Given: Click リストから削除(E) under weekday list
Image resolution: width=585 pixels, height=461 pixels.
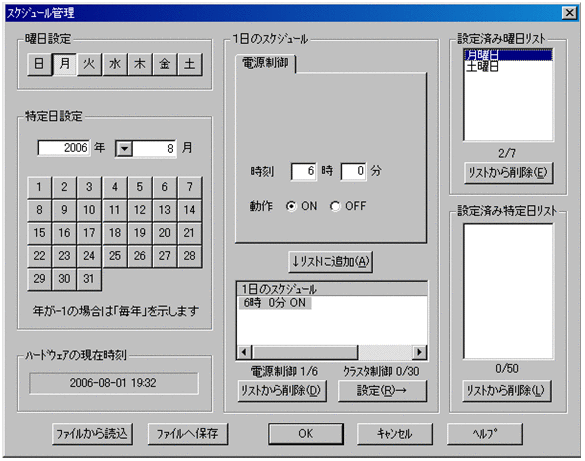Looking at the screenshot, I should (x=508, y=173).
